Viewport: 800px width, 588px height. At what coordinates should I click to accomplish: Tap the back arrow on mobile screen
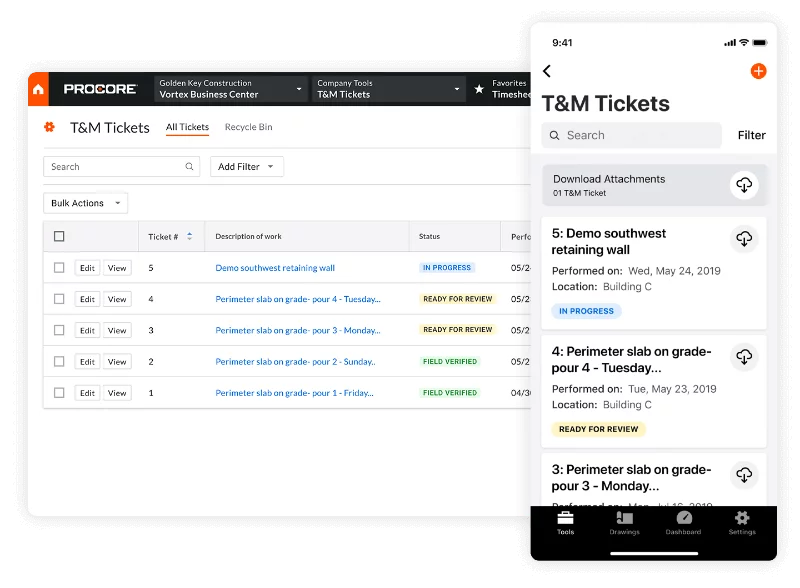547,71
